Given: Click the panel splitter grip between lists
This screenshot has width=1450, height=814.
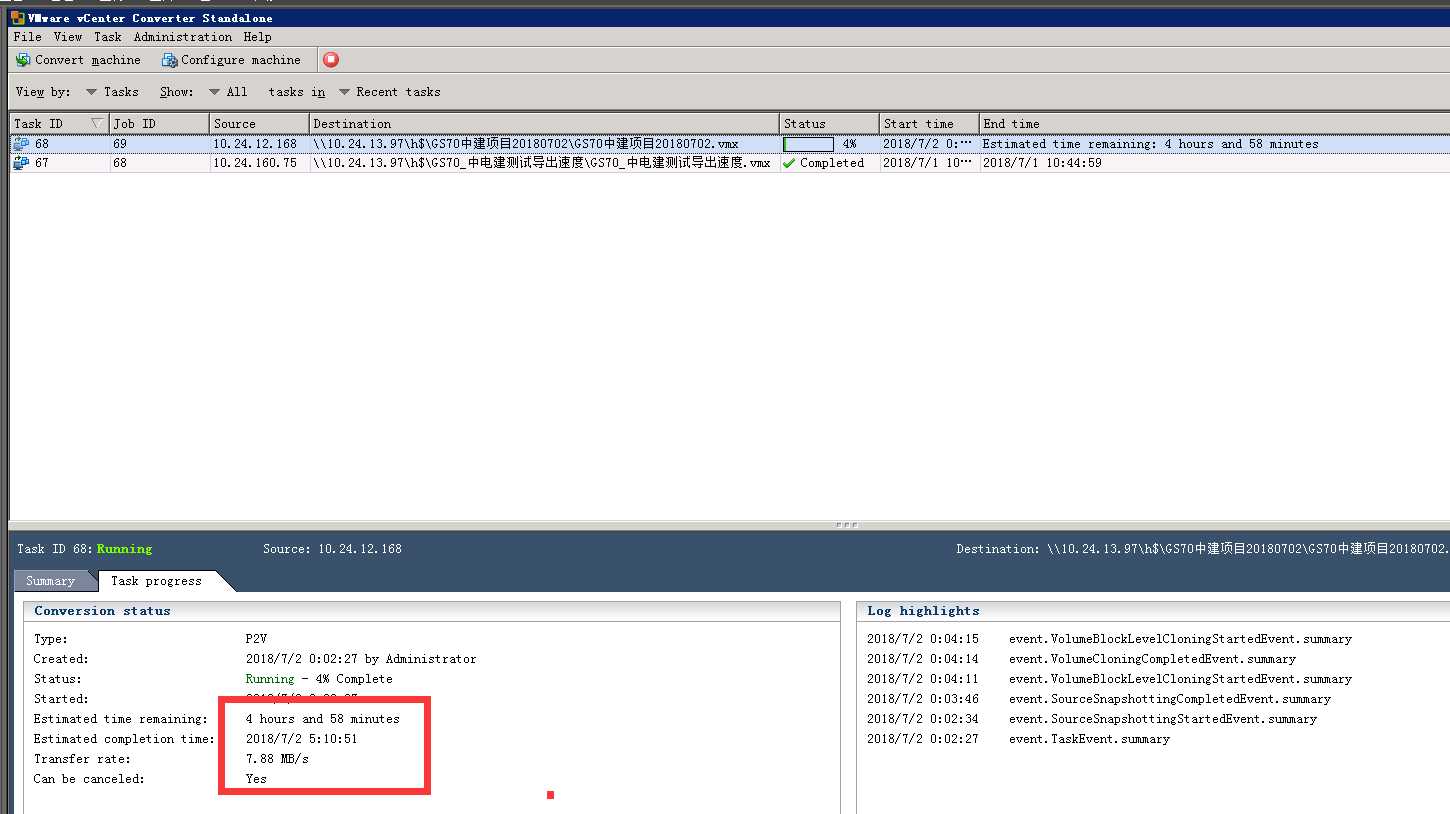Looking at the screenshot, I should [x=846, y=524].
